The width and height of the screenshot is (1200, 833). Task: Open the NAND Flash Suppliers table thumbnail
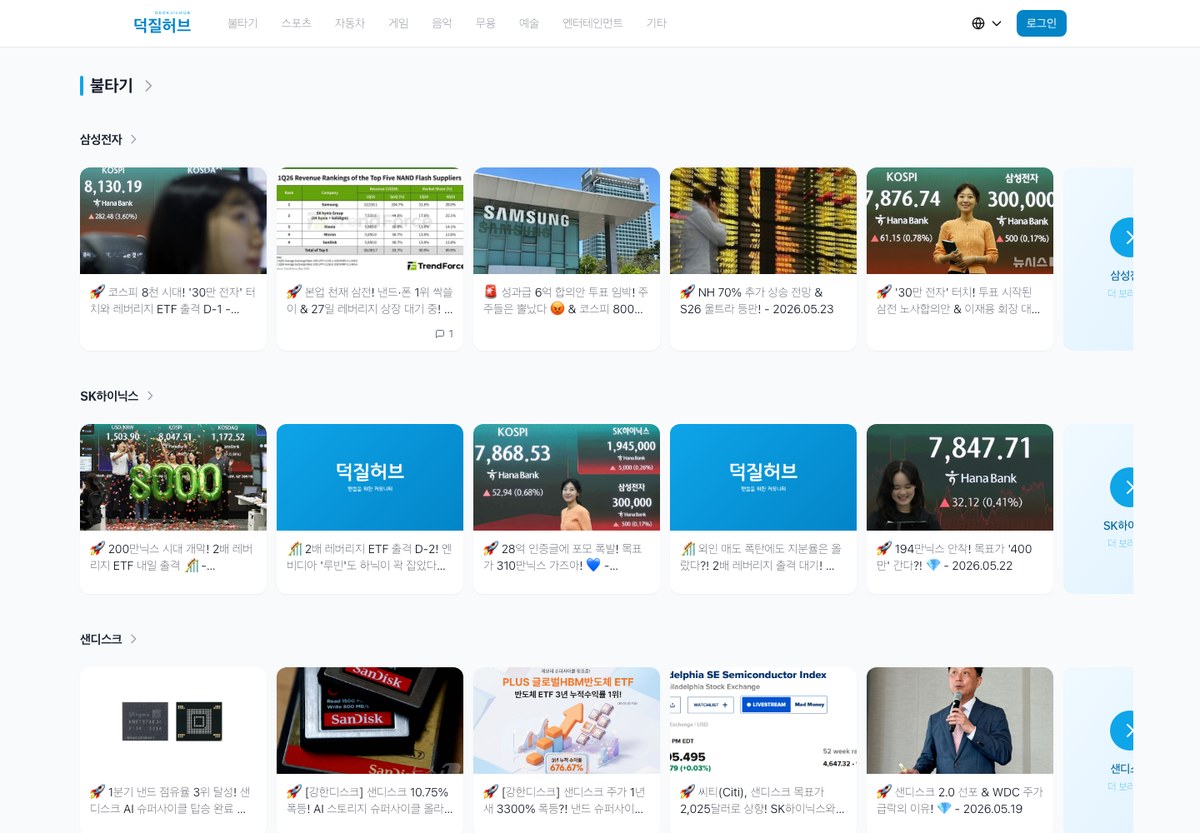(x=370, y=221)
